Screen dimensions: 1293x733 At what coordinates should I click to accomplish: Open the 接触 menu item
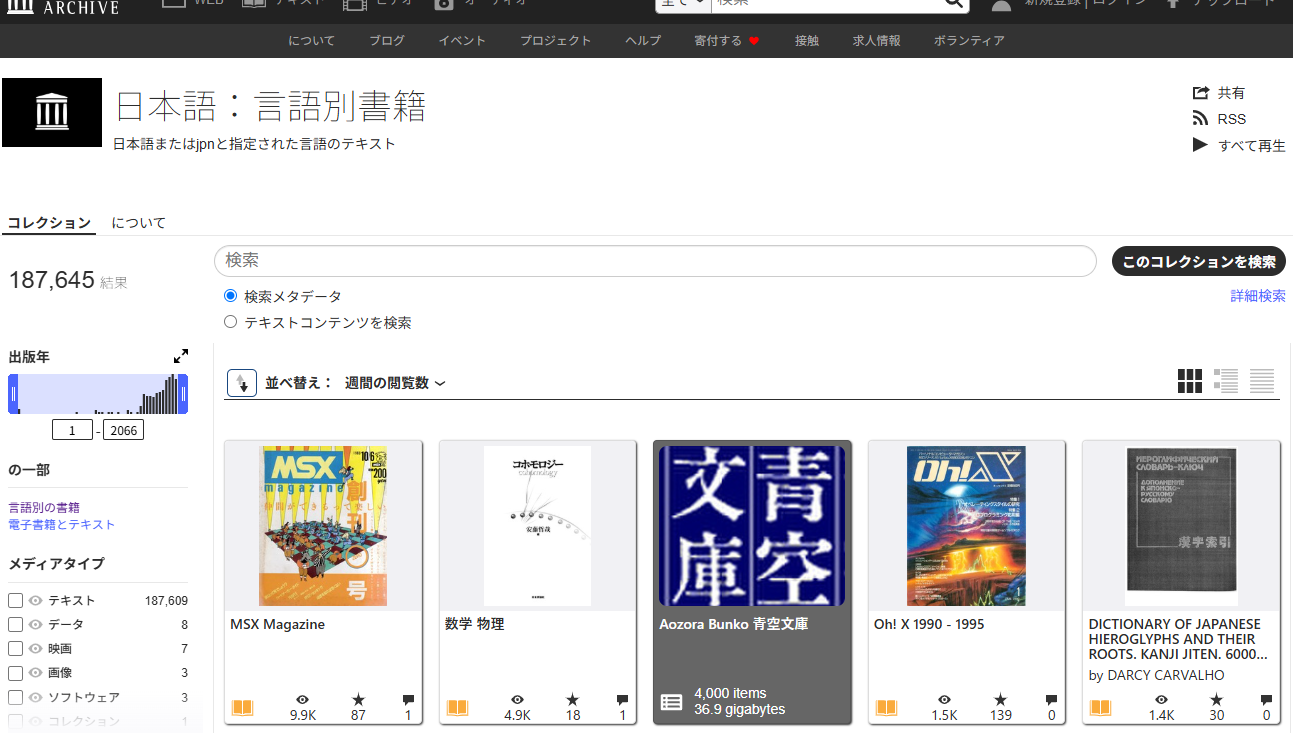[x=807, y=41]
